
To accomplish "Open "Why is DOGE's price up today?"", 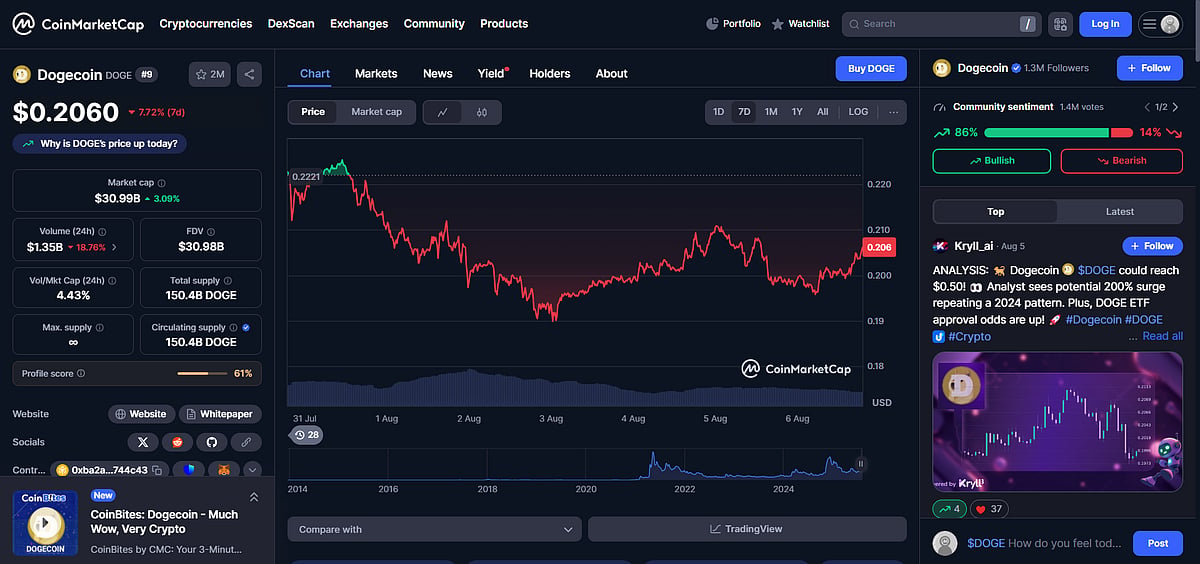I will pos(100,144).
